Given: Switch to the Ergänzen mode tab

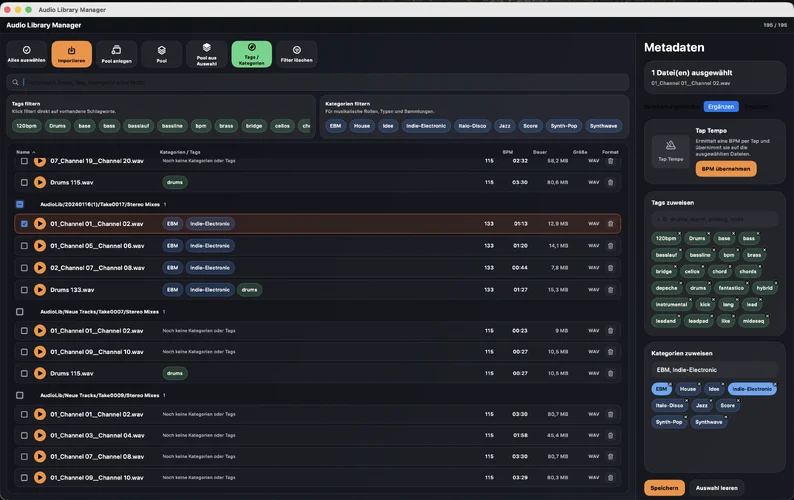Looking at the screenshot, I should tap(721, 106).
